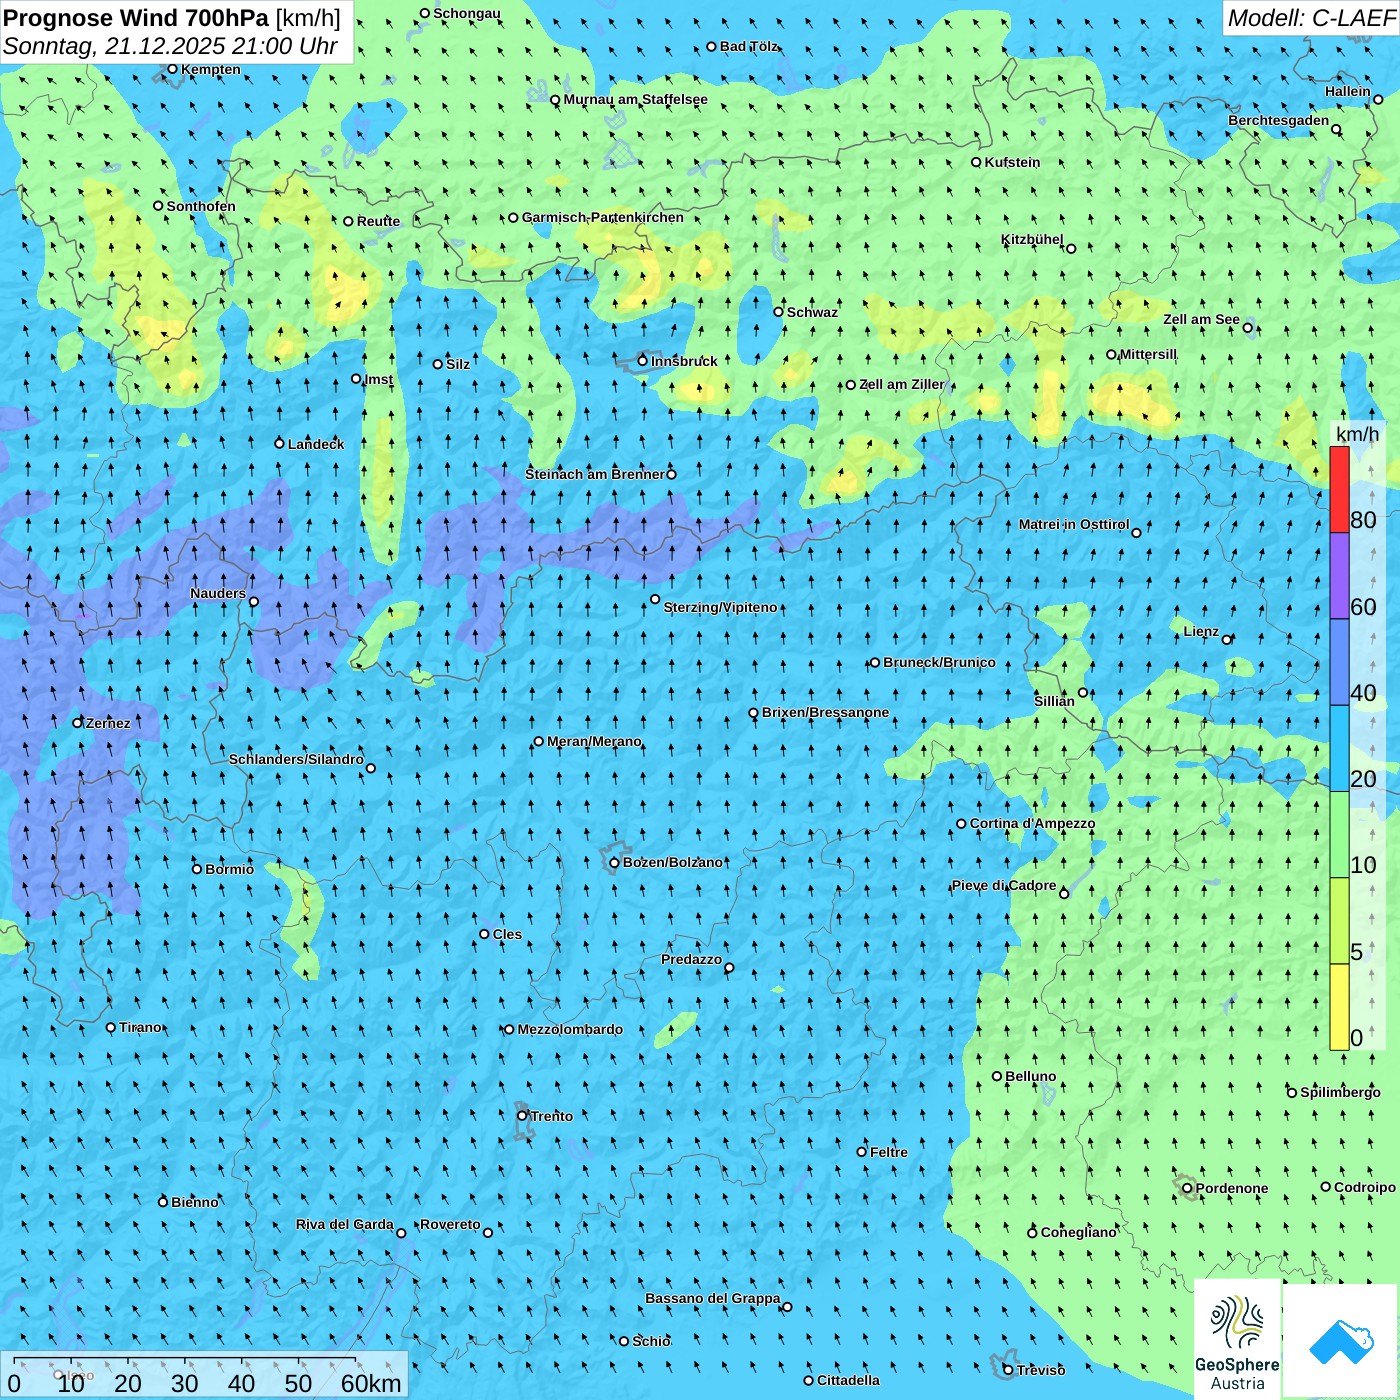Screen dimensions: 1400x1400
Task: Click the Murnau am Staffelsee label
Action: tap(635, 100)
